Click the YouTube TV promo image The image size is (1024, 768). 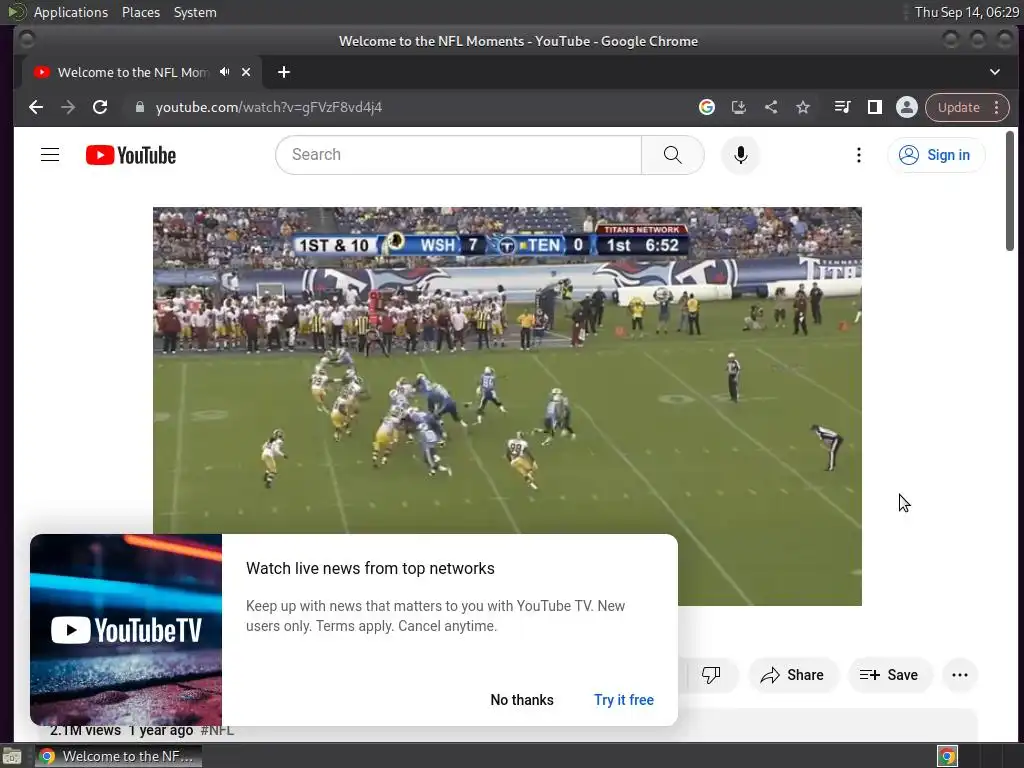coord(126,630)
